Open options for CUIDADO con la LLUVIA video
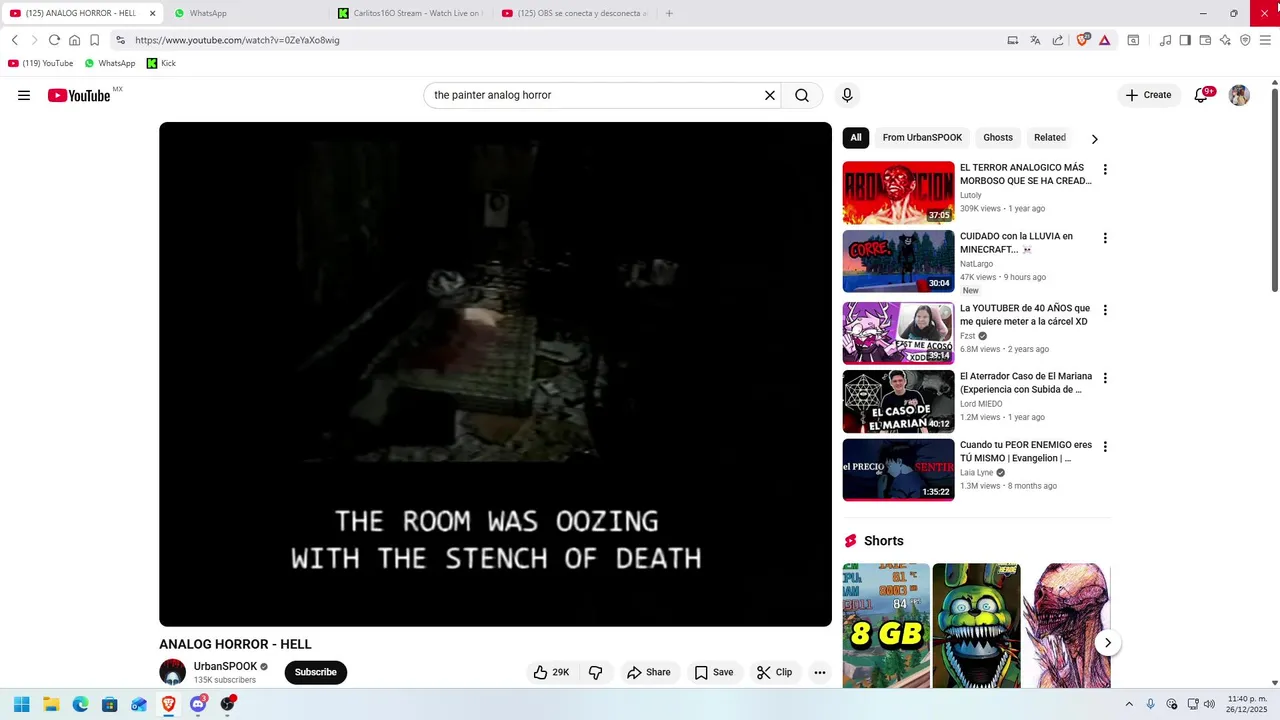Image resolution: width=1280 pixels, height=720 pixels. tap(1105, 238)
